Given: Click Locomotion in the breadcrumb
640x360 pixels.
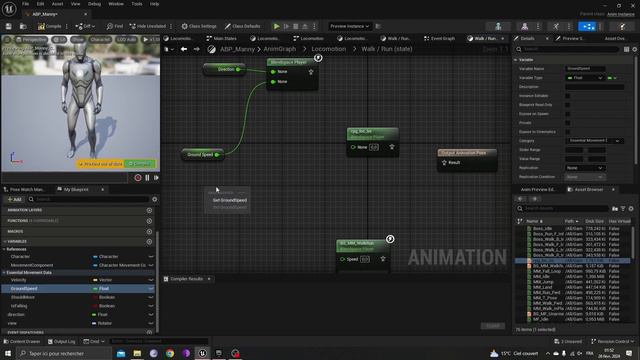Looking at the screenshot, I should [329, 49].
